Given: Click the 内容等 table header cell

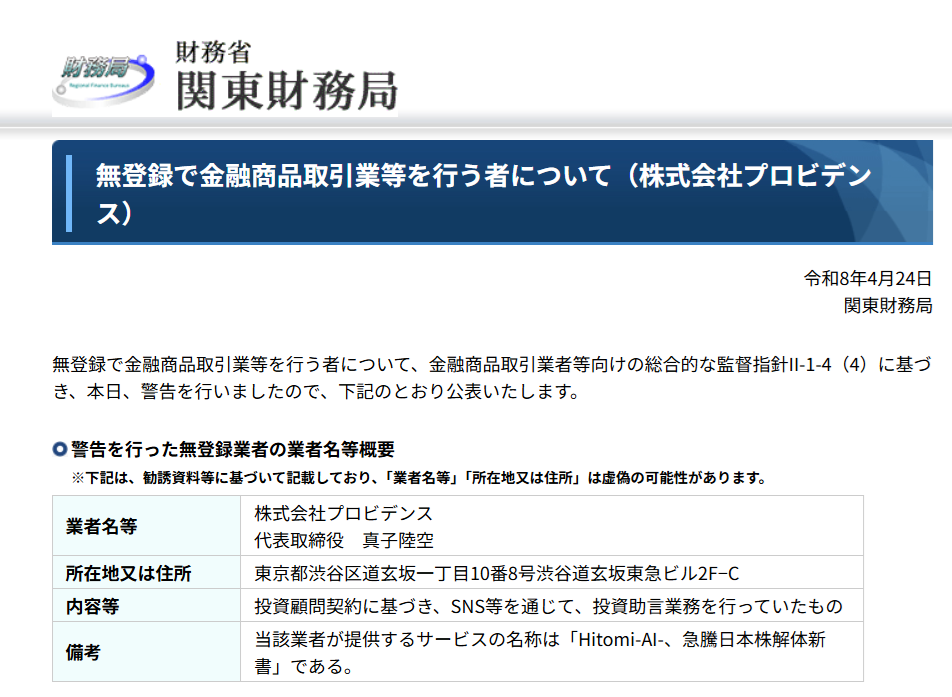Looking at the screenshot, I should click(x=146, y=605).
